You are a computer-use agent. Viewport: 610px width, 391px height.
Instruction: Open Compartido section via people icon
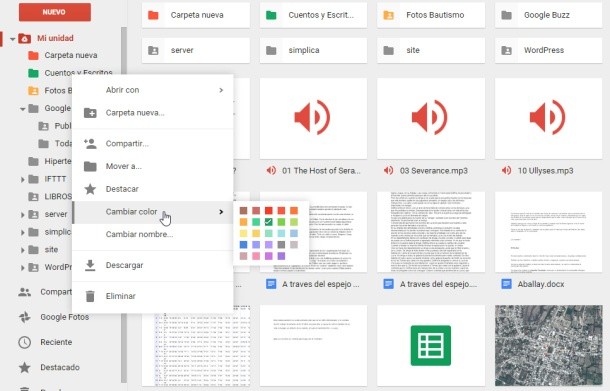(x=25, y=292)
